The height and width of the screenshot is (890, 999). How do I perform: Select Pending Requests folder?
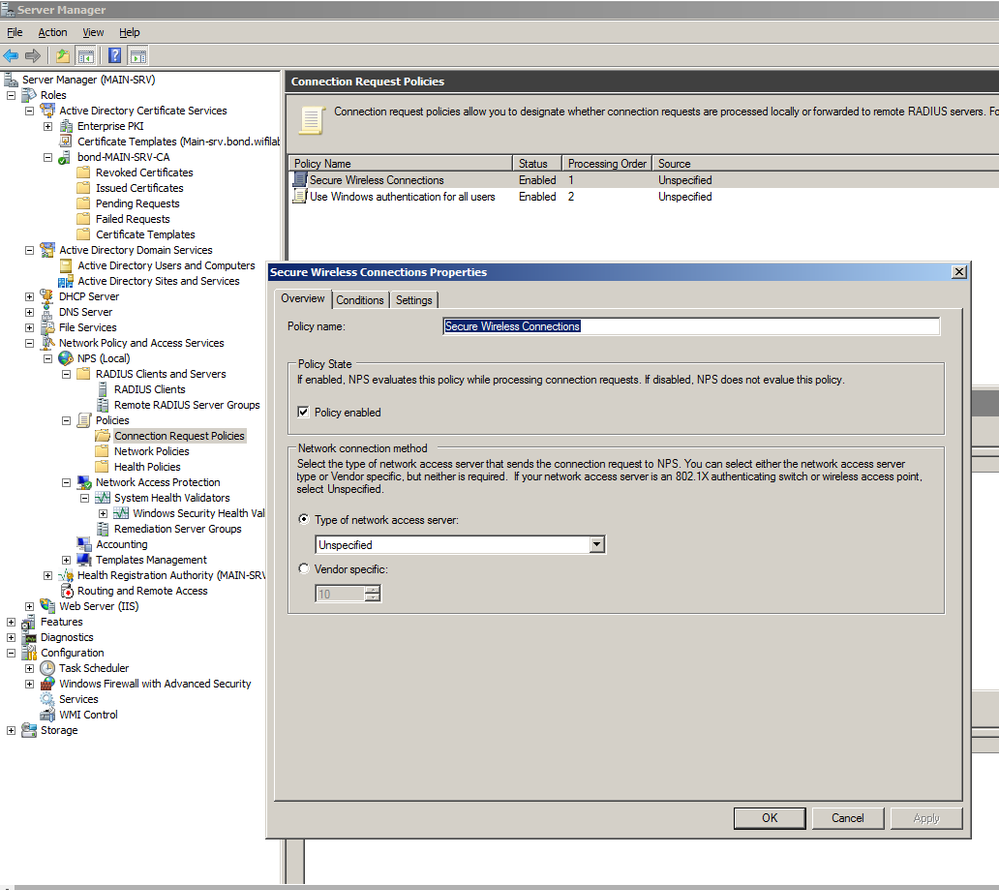[138, 204]
